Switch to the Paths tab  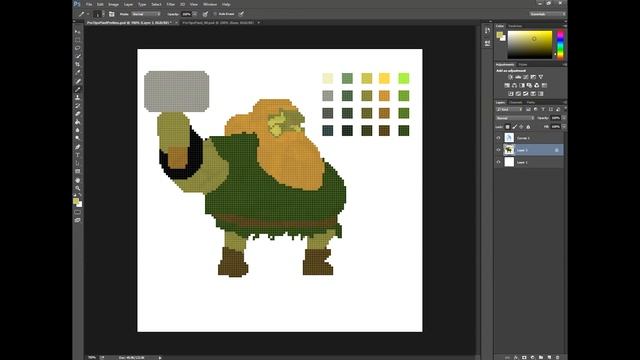click(530, 102)
